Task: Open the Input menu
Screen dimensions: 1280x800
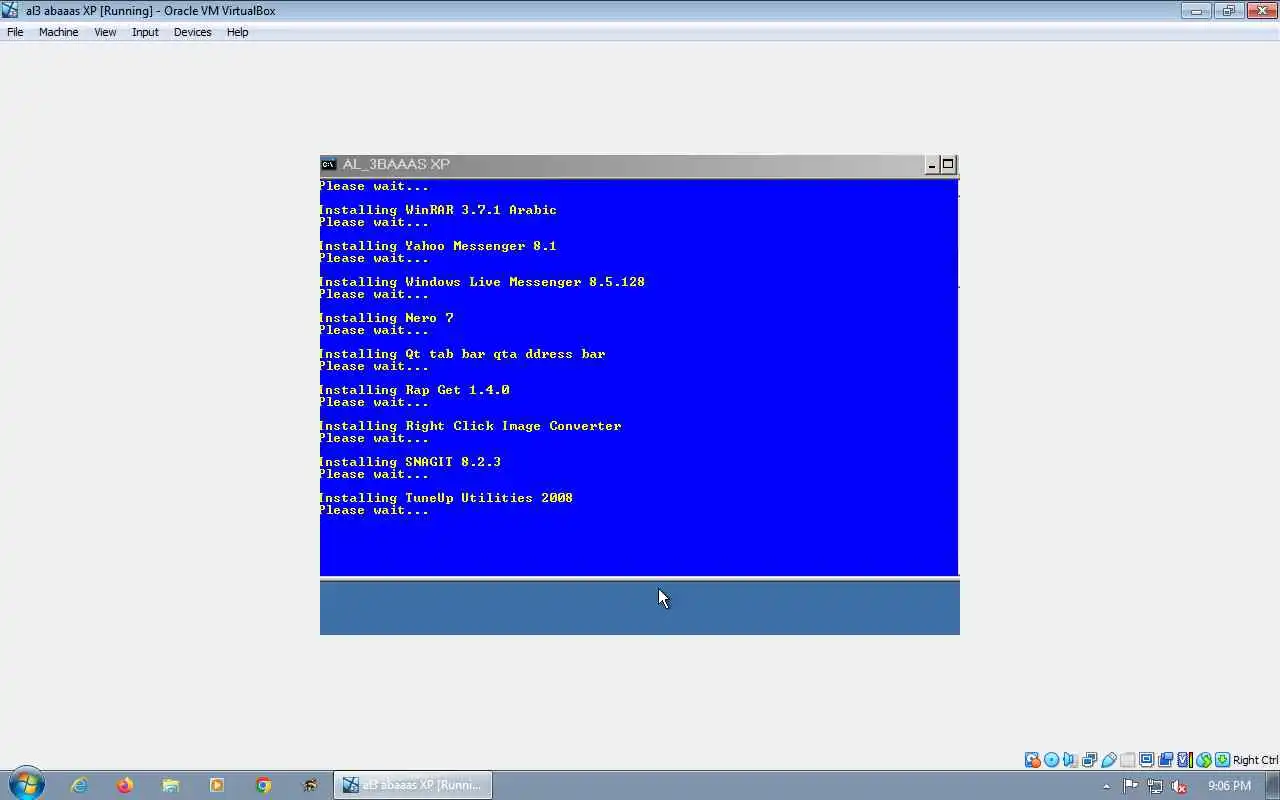Action: click(x=145, y=32)
